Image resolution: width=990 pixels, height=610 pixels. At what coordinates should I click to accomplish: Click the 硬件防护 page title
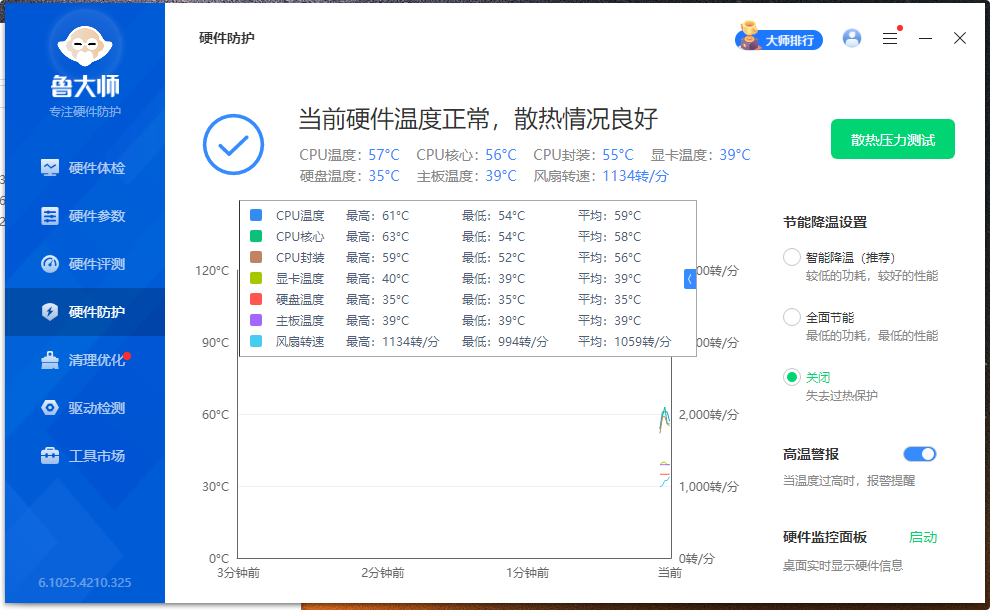[x=227, y=38]
